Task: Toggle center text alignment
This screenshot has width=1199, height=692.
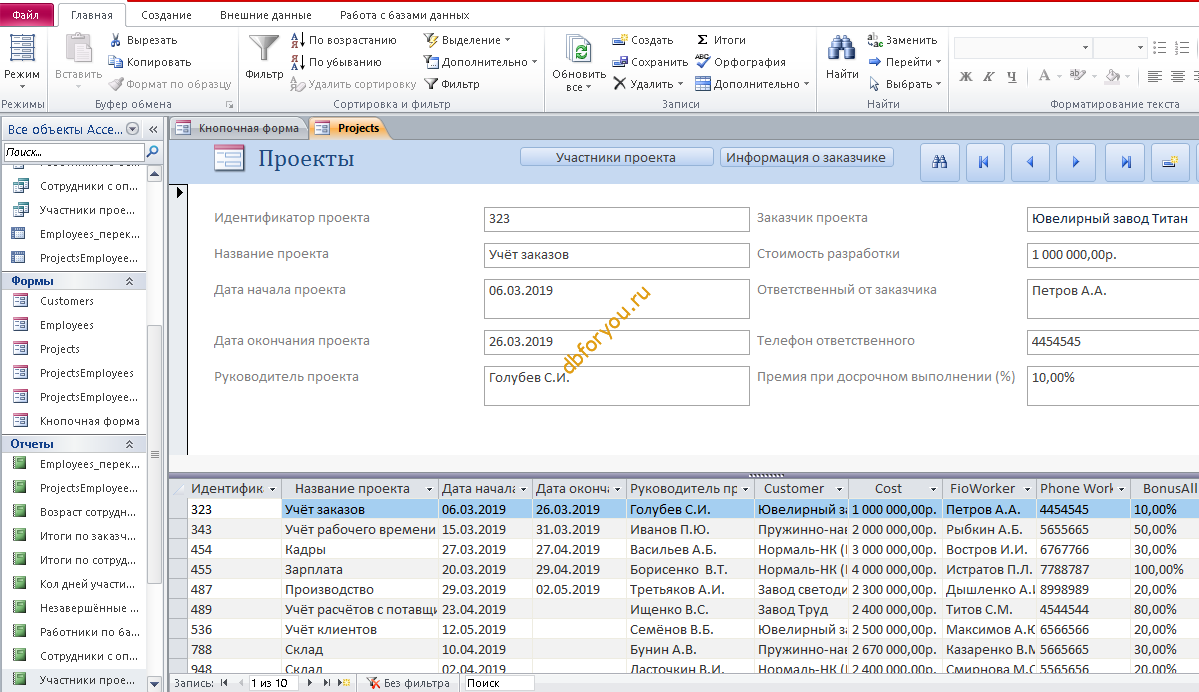Action: 1178,76
